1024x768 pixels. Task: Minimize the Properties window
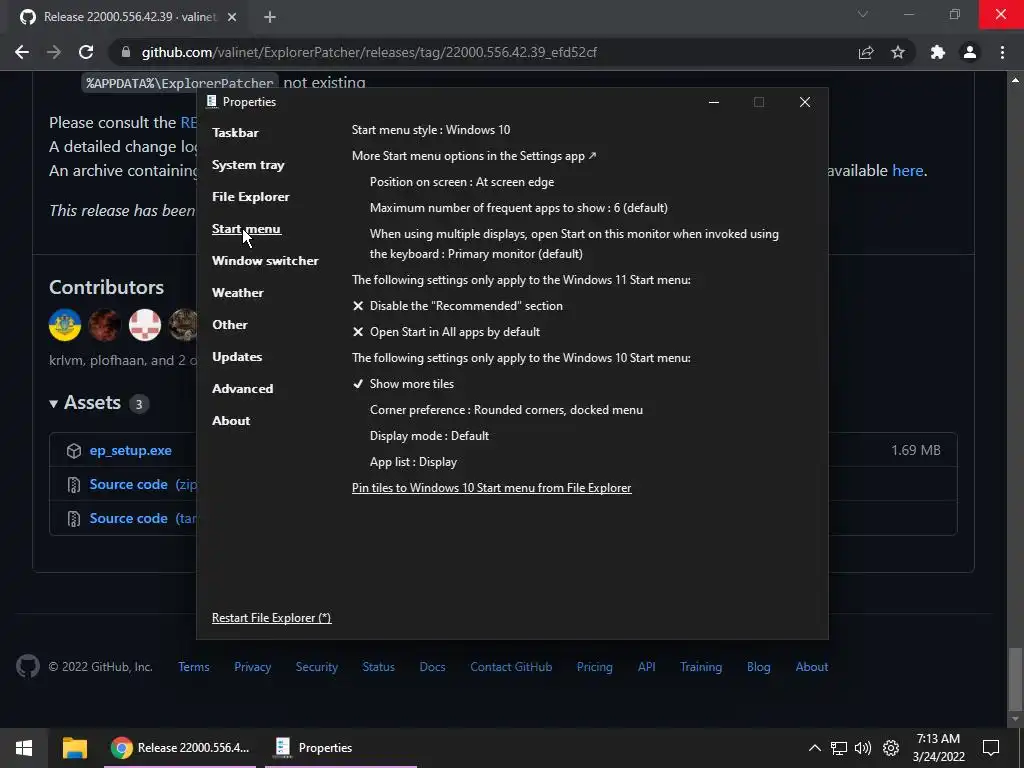pyautogui.click(x=714, y=102)
